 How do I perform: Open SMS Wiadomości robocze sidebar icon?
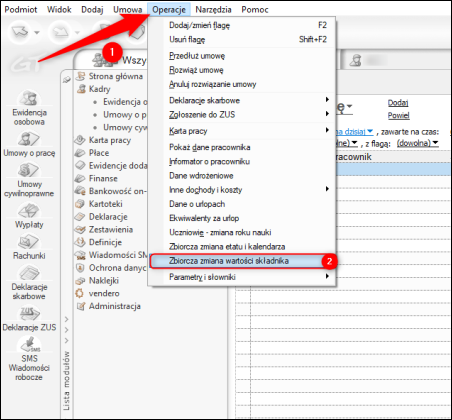29,359
